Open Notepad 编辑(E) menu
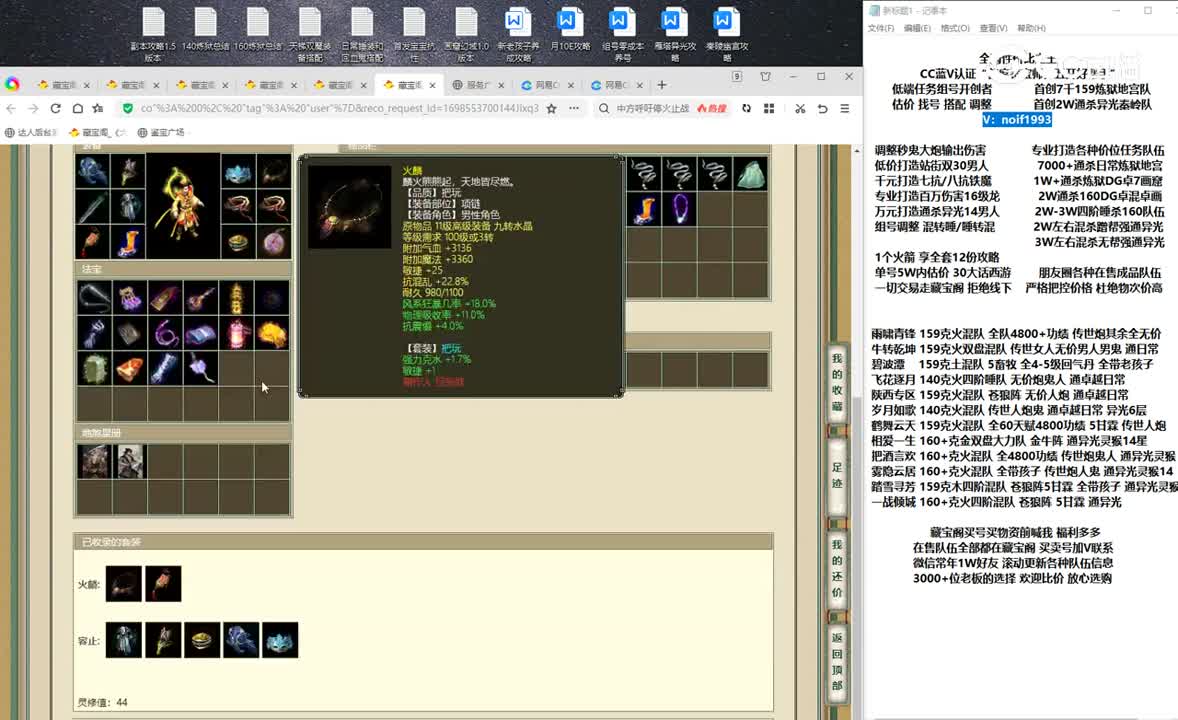Image resolution: width=1178 pixels, height=720 pixels. (x=917, y=28)
